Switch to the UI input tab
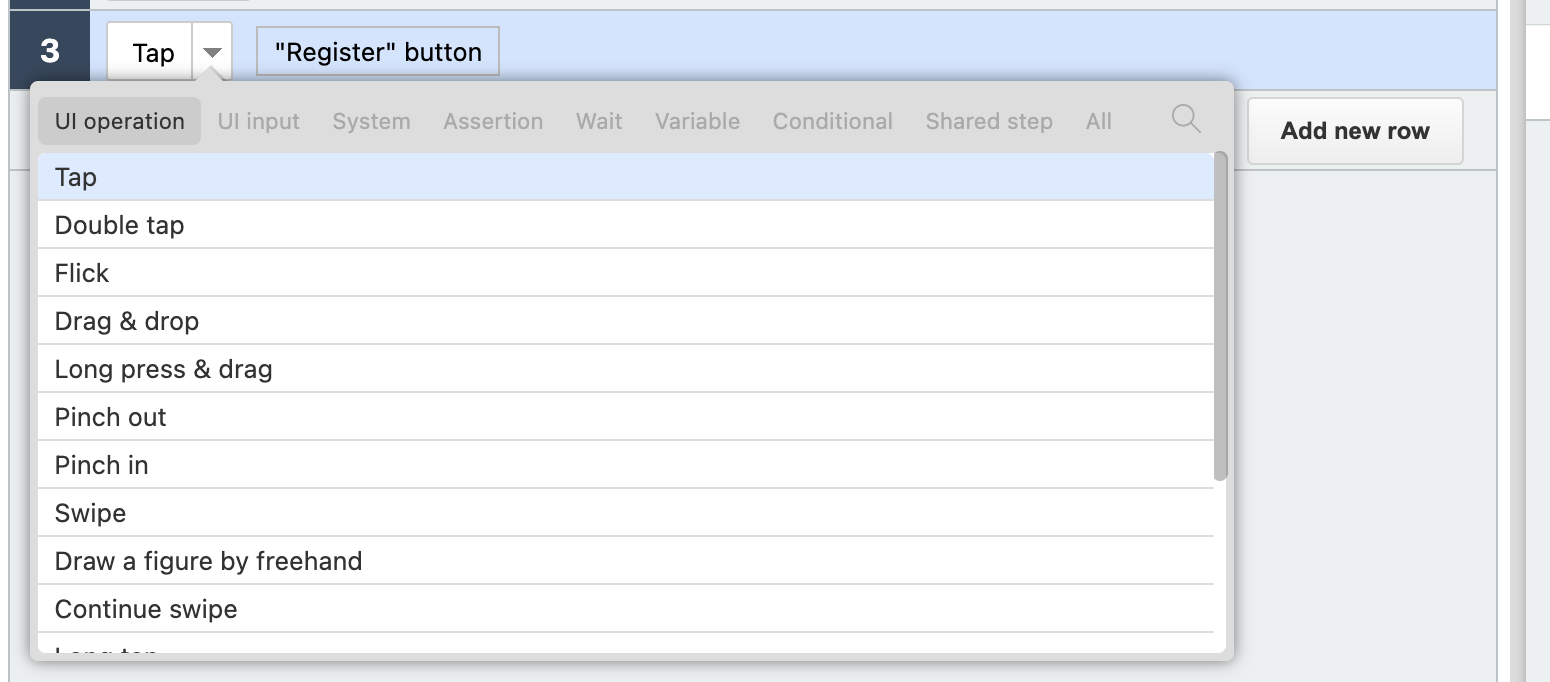Image resolution: width=1550 pixels, height=682 pixels. pos(259,121)
